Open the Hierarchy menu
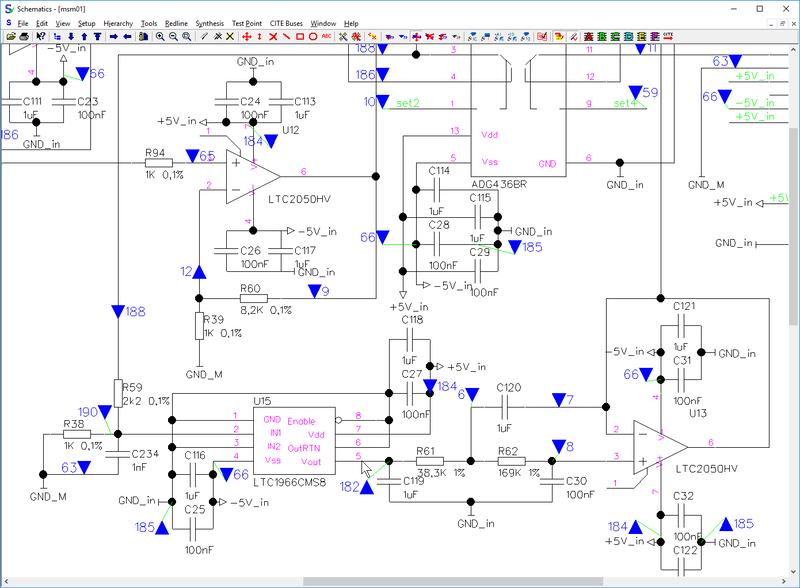 [118, 23]
